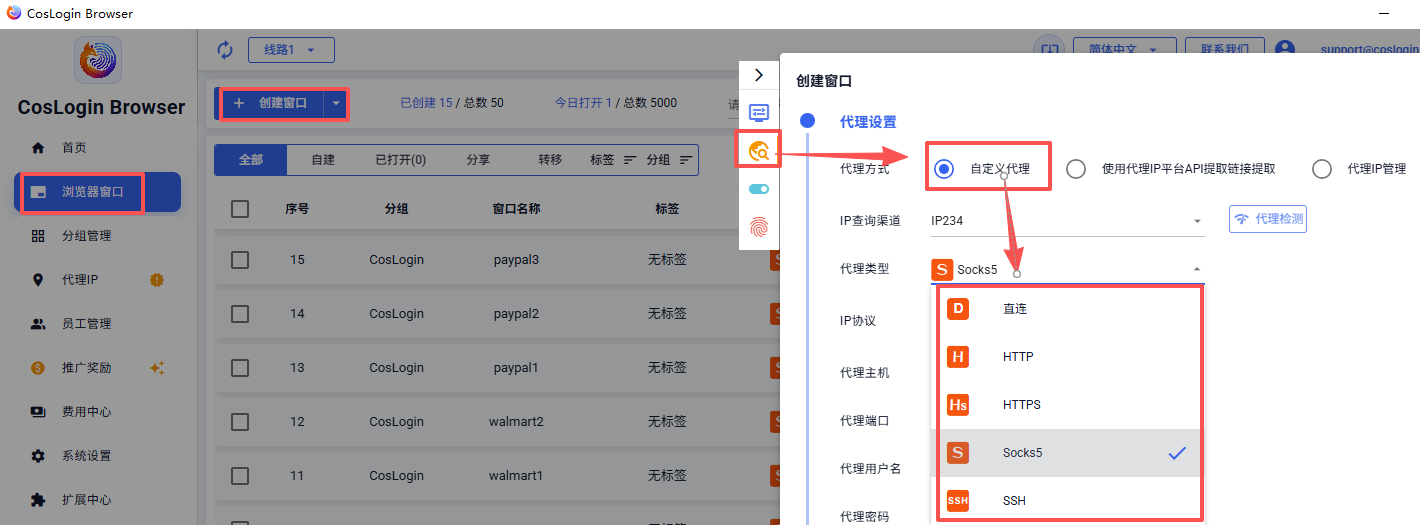
Task: Choose Socks5 from proxy type list
Action: pyautogui.click(x=1069, y=453)
